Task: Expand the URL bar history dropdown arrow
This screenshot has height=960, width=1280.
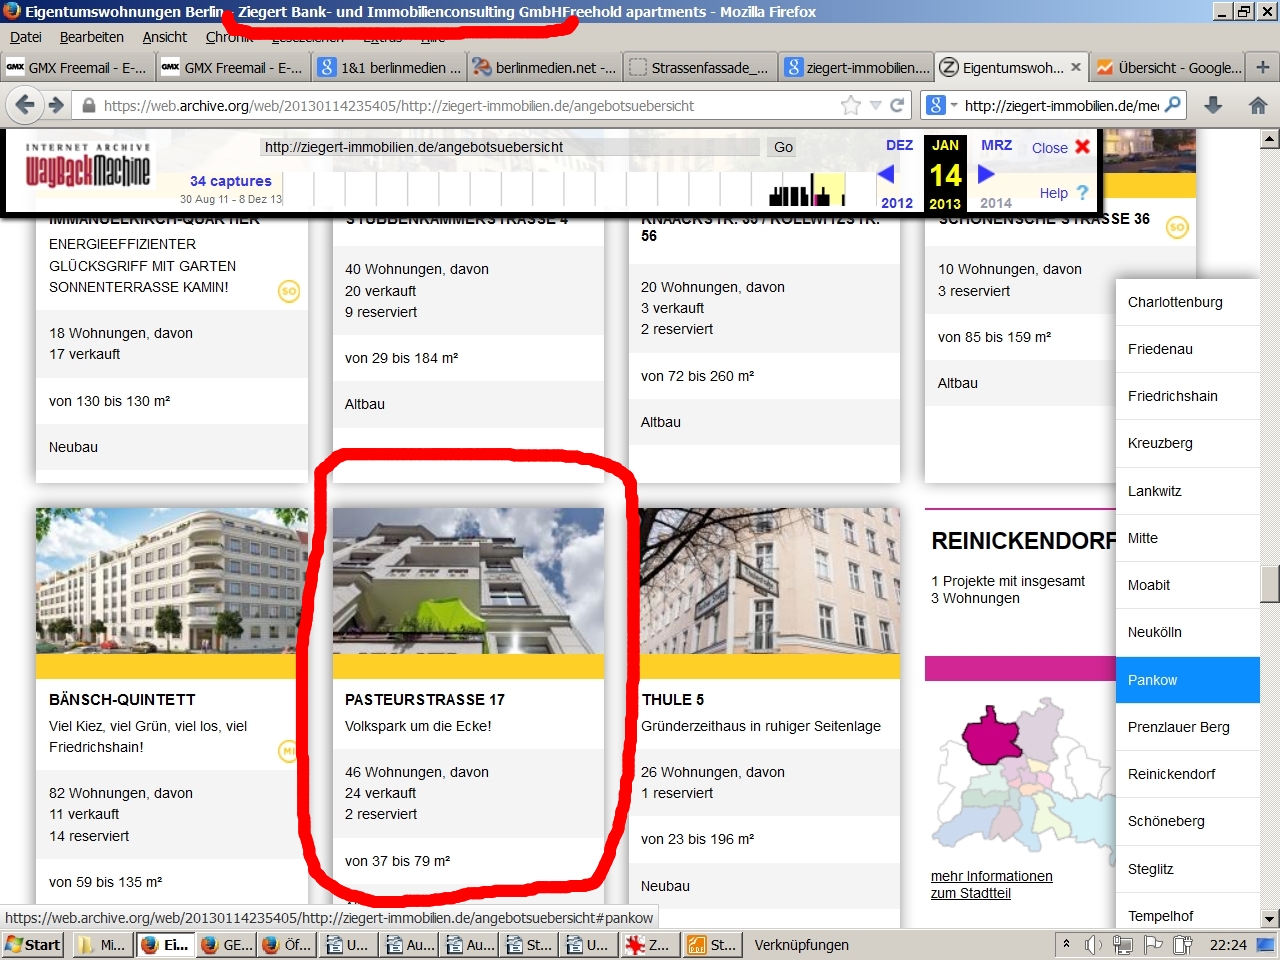Action: [x=875, y=105]
